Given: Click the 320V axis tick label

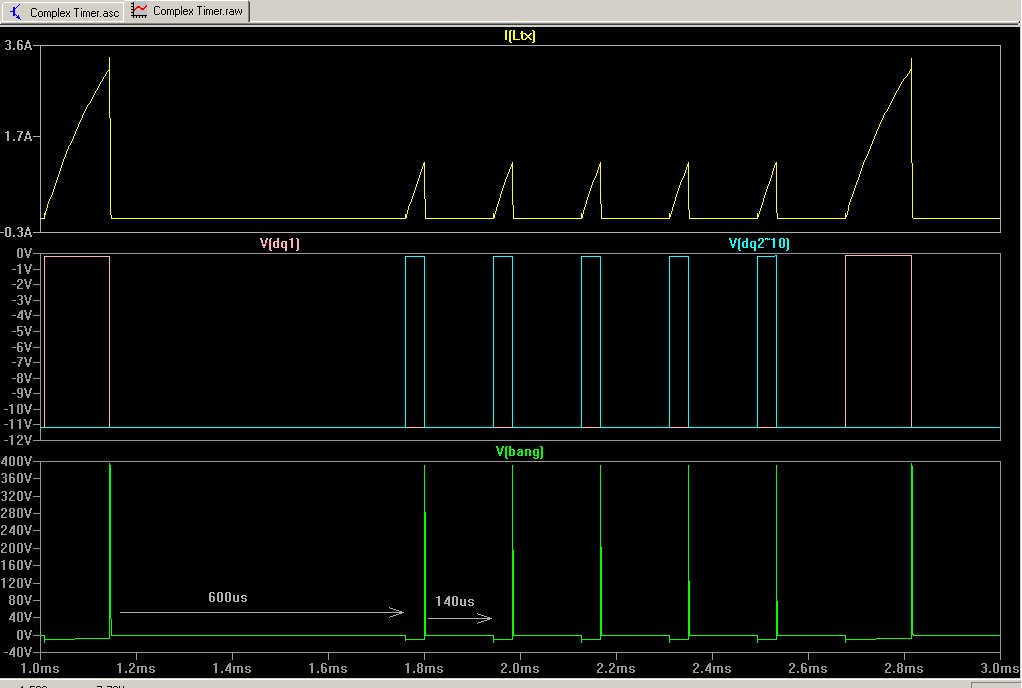Looking at the screenshot, I should tap(17, 496).
